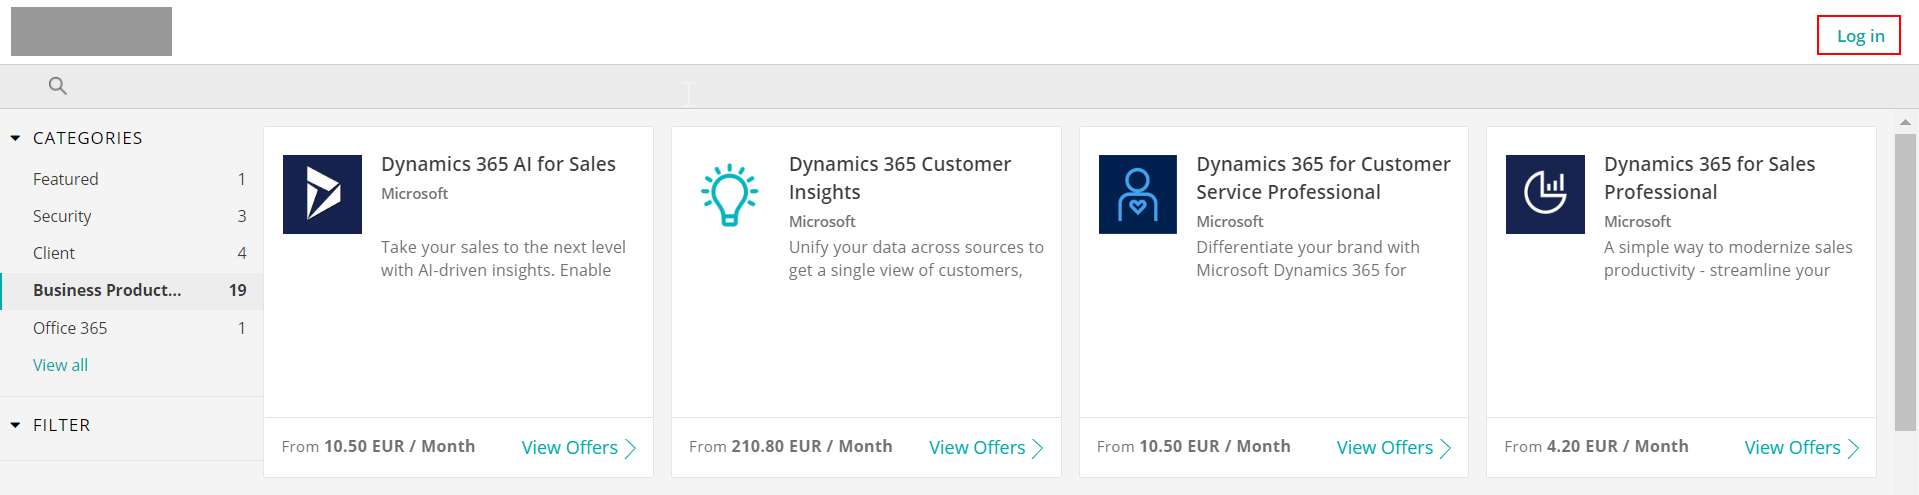The image size is (1919, 495).
Task: Click the Customer Service Professional logo icon
Action: [1138, 194]
